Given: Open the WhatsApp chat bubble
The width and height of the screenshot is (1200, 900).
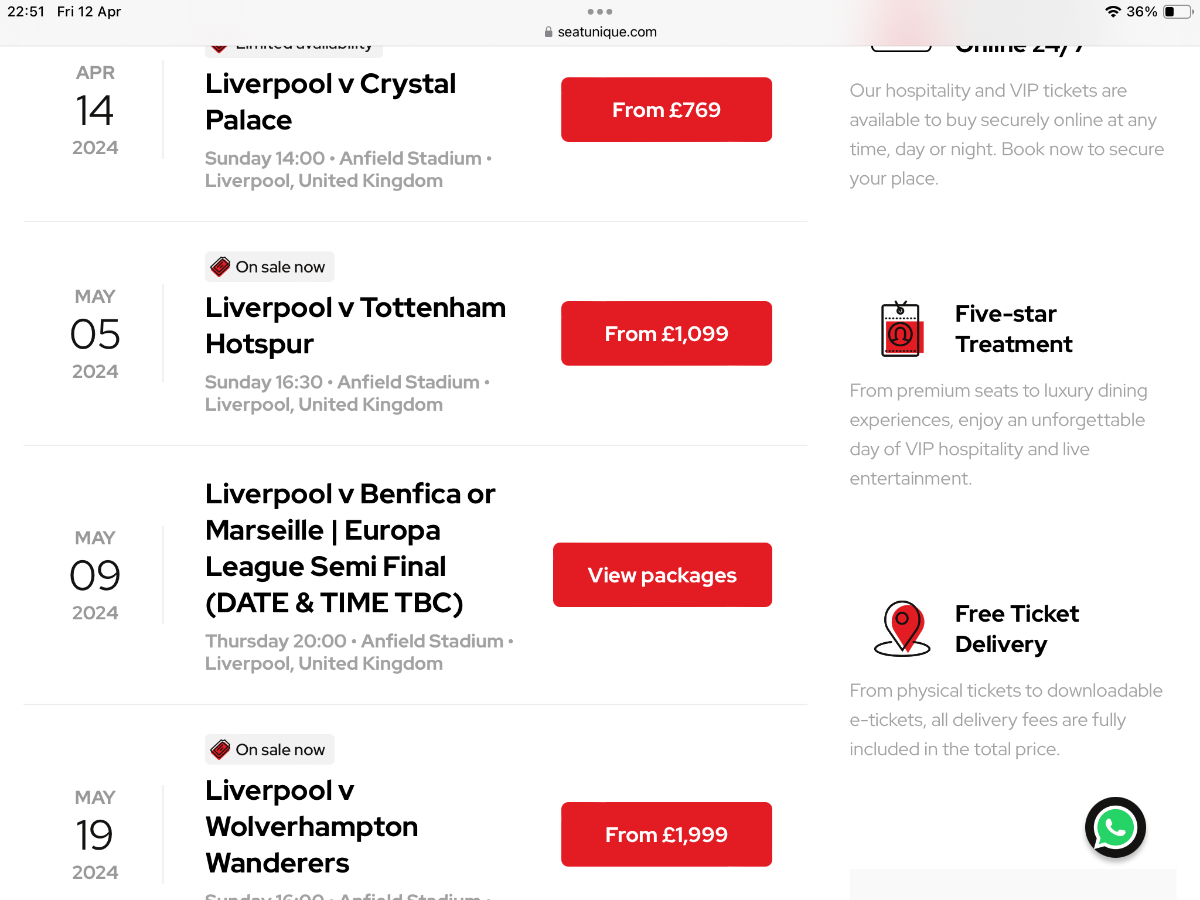Looking at the screenshot, I should pos(1115,827).
